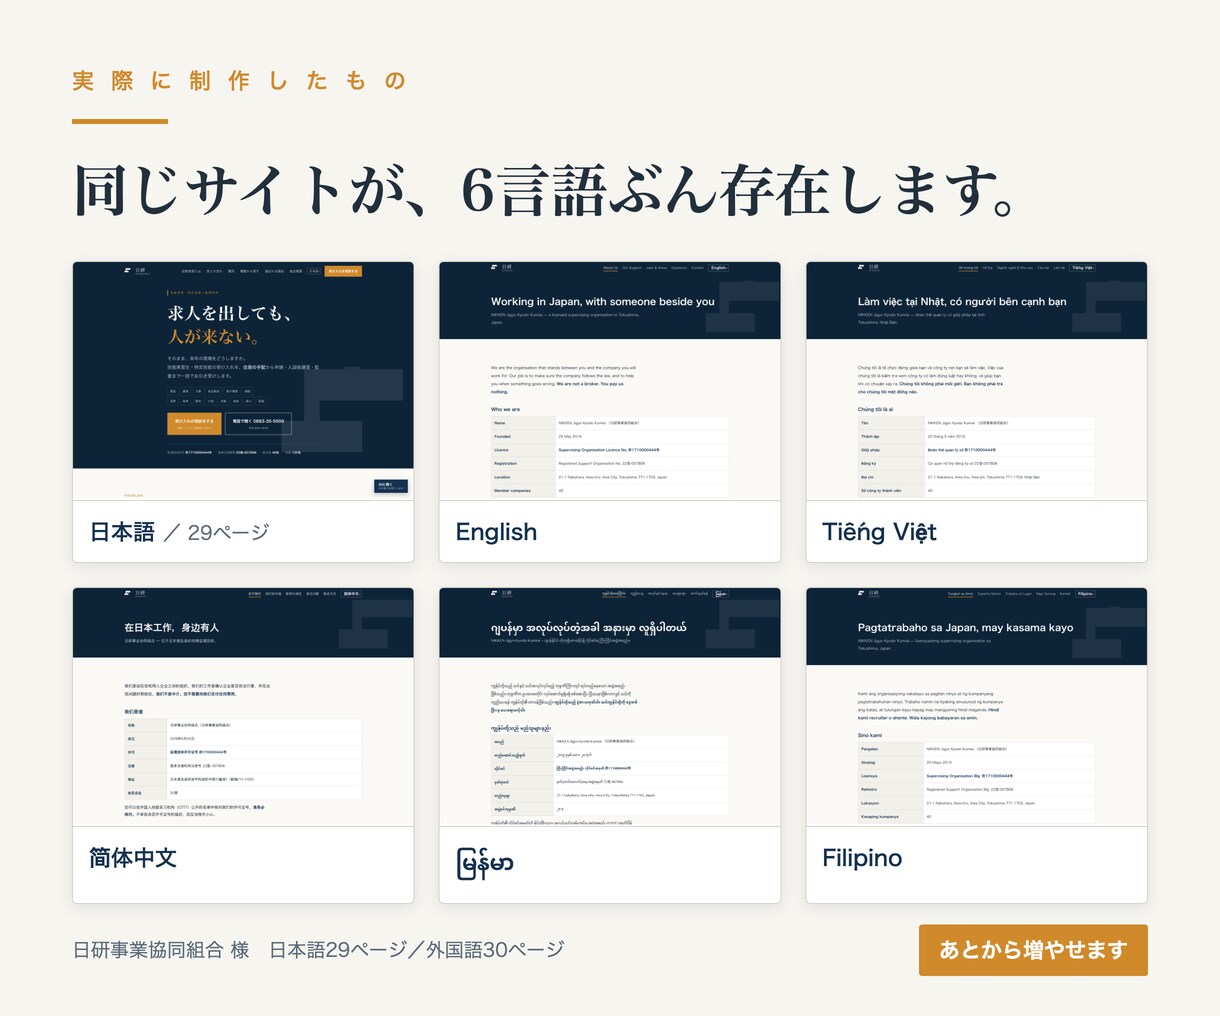Click the 日研 logo in the Burmese thumbnail
Screen dimensions: 1220x1016
coord(502,593)
